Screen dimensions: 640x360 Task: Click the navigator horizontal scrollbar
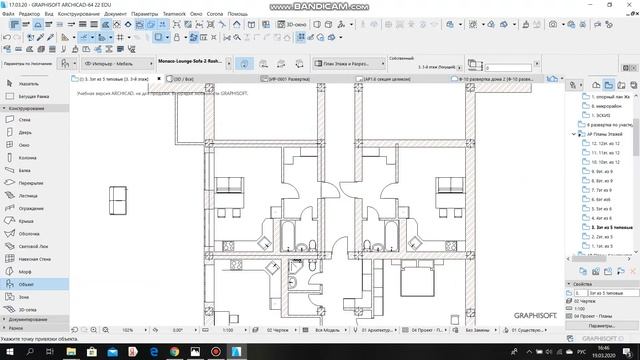click(x=589, y=259)
